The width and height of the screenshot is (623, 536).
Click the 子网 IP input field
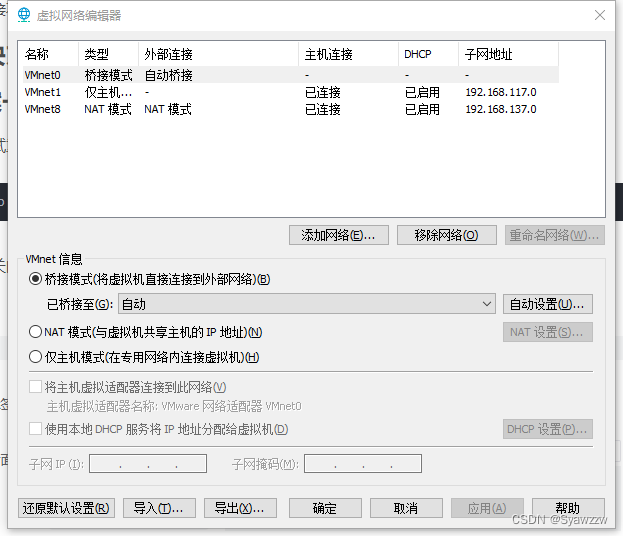tap(148, 464)
